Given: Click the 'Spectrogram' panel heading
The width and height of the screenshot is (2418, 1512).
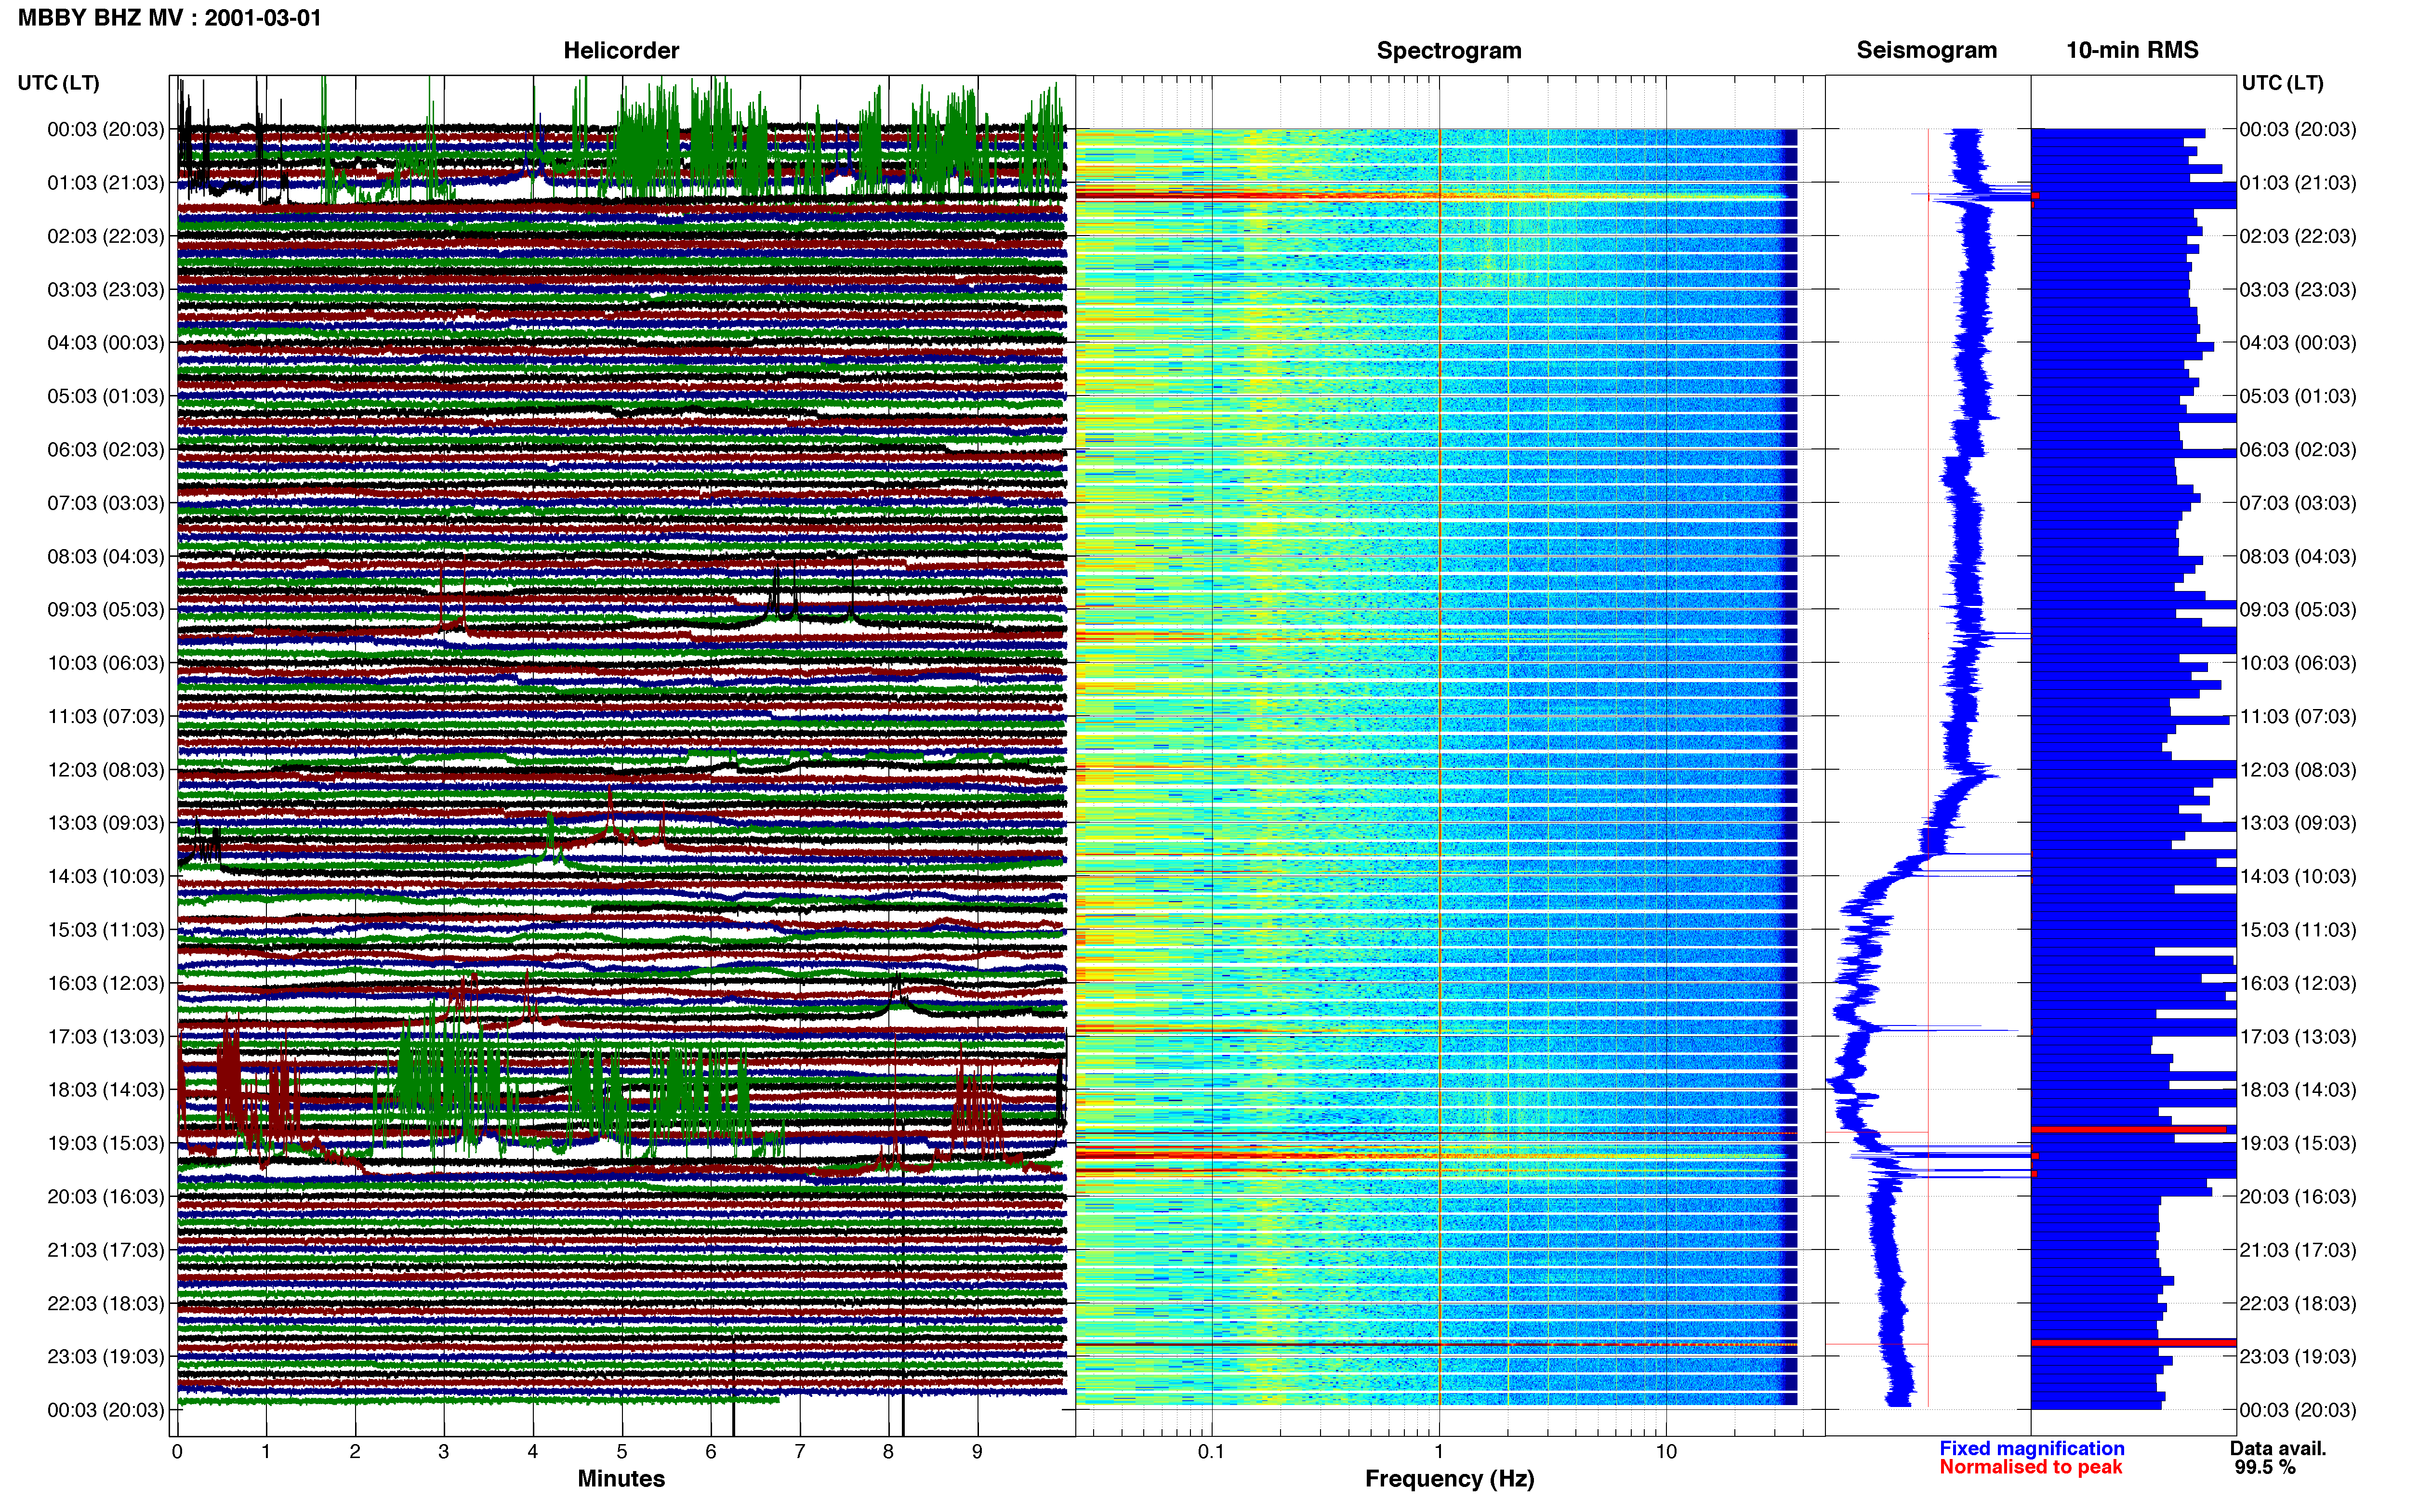Looking at the screenshot, I should coord(1449,51).
